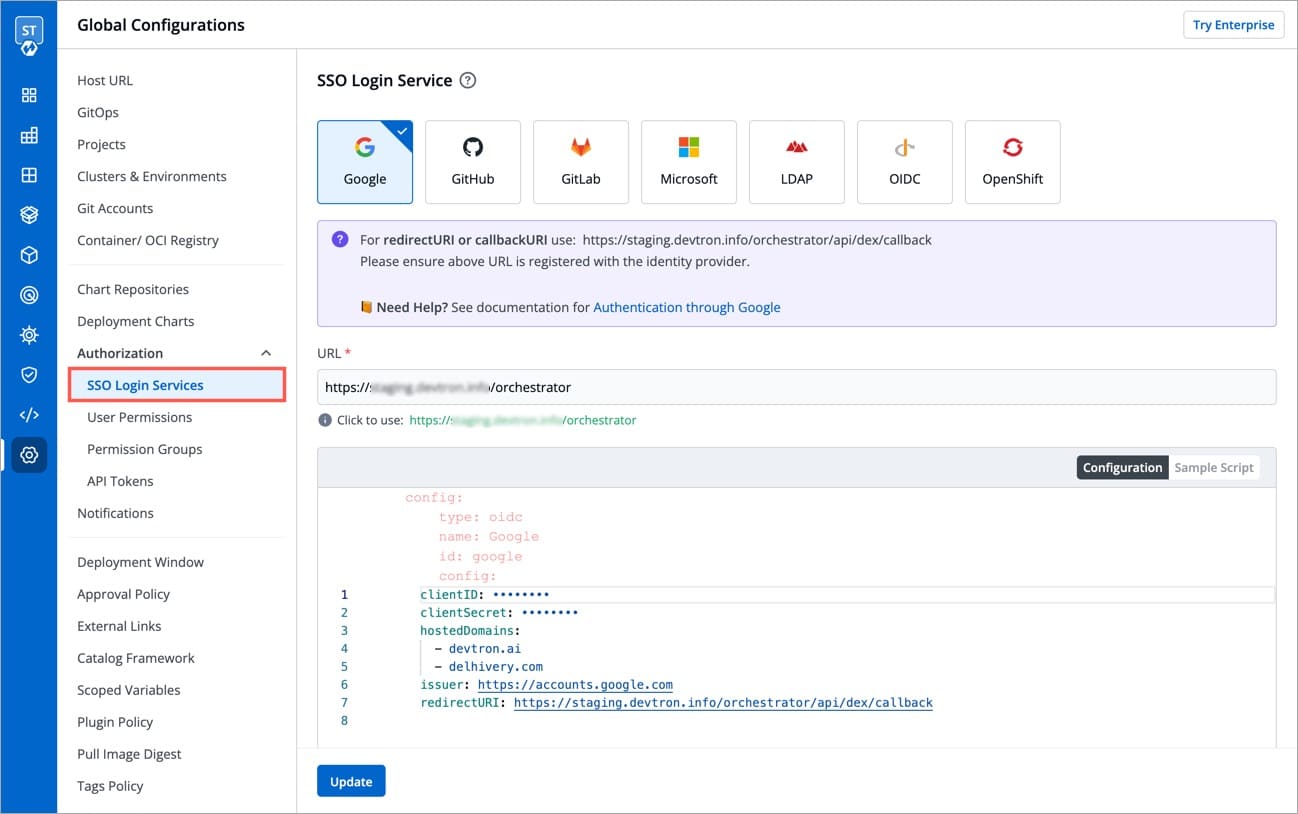
Task: Open the cube icon in left sidebar
Action: pos(29,255)
